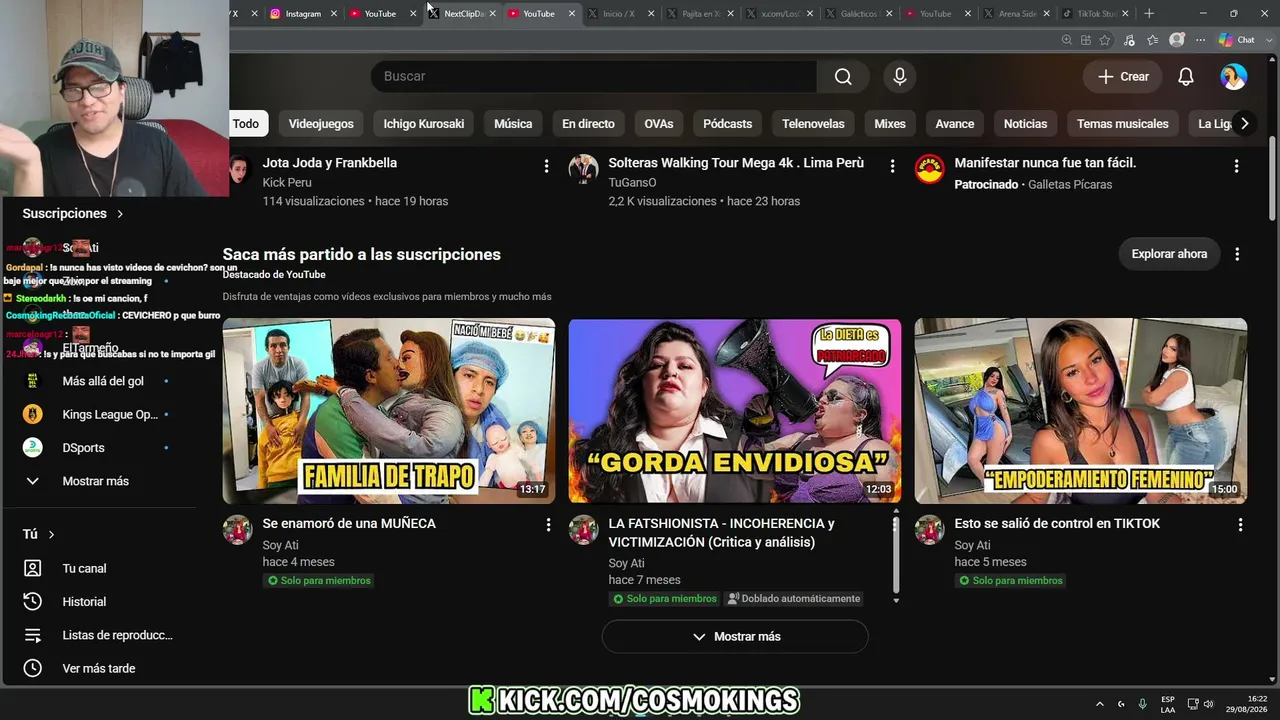The image size is (1280, 720).
Task: Filter by Avance chip
Action: click(955, 124)
